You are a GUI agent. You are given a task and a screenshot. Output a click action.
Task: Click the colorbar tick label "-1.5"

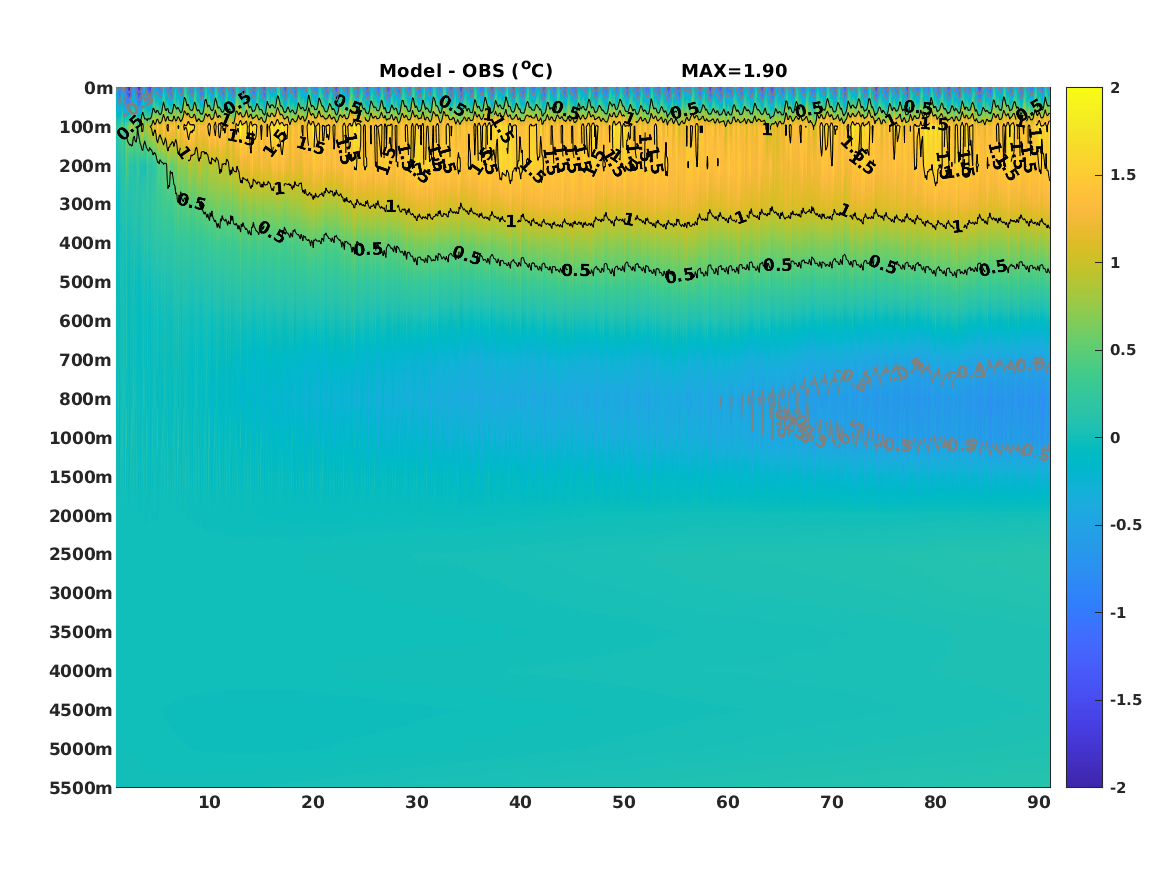pyautogui.click(x=1125, y=699)
